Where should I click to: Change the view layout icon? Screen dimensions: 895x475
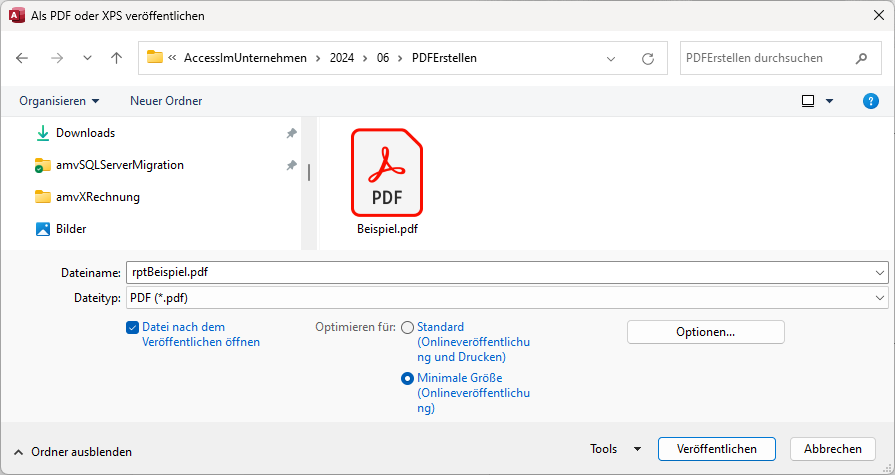tap(808, 101)
